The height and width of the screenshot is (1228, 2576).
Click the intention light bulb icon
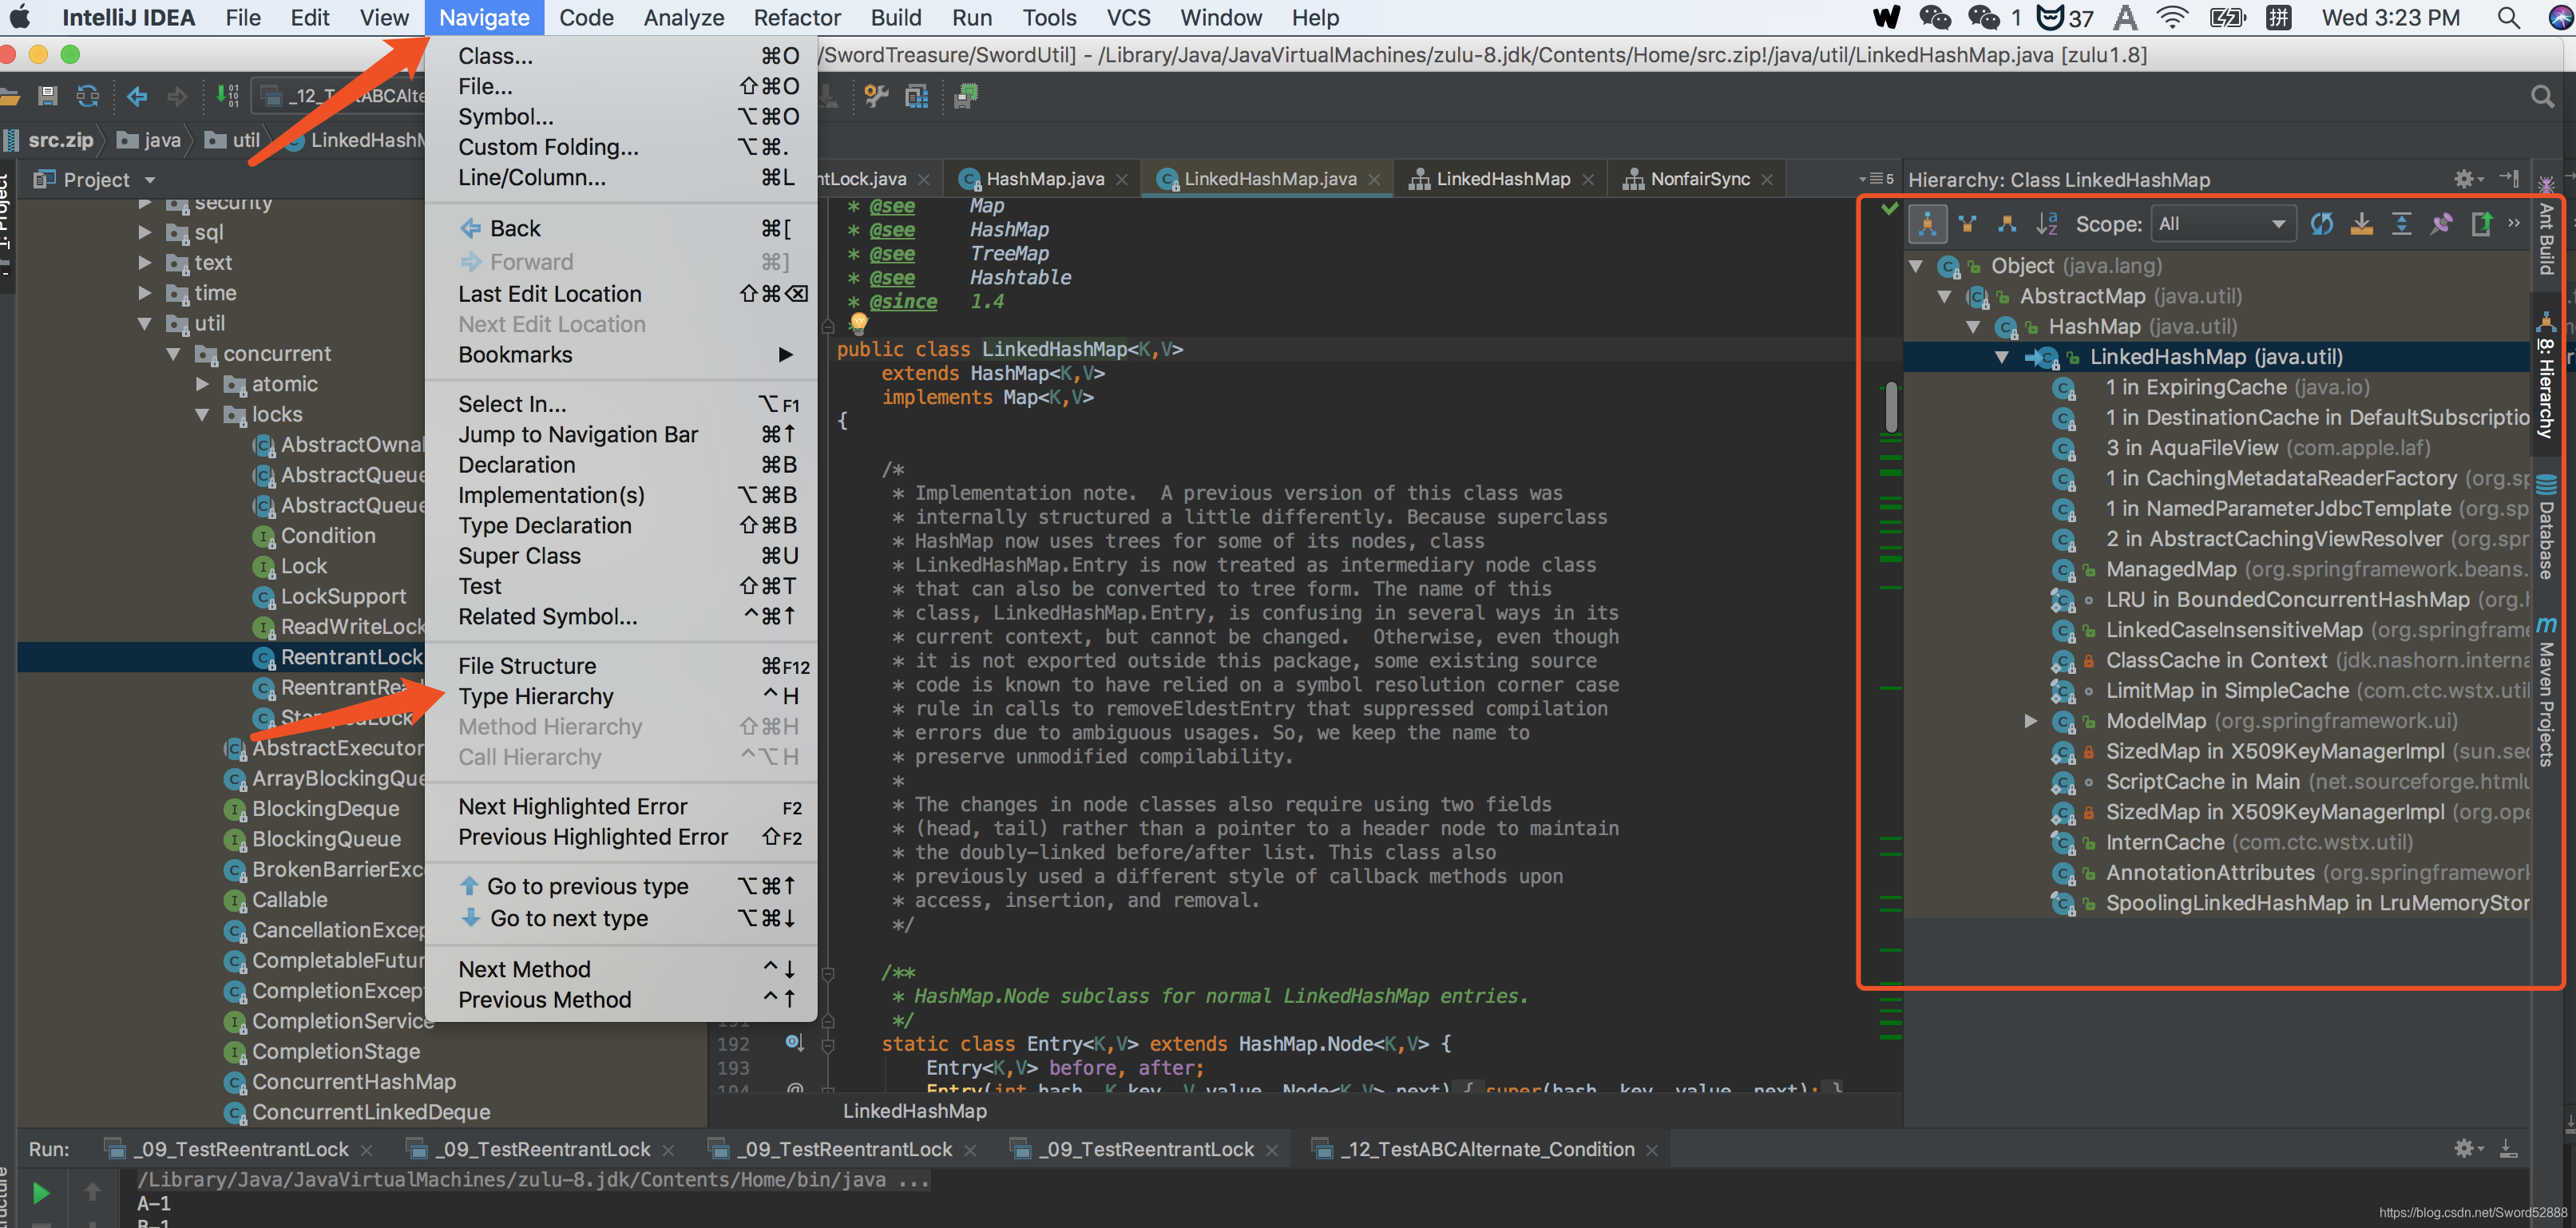[x=858, y=323]
